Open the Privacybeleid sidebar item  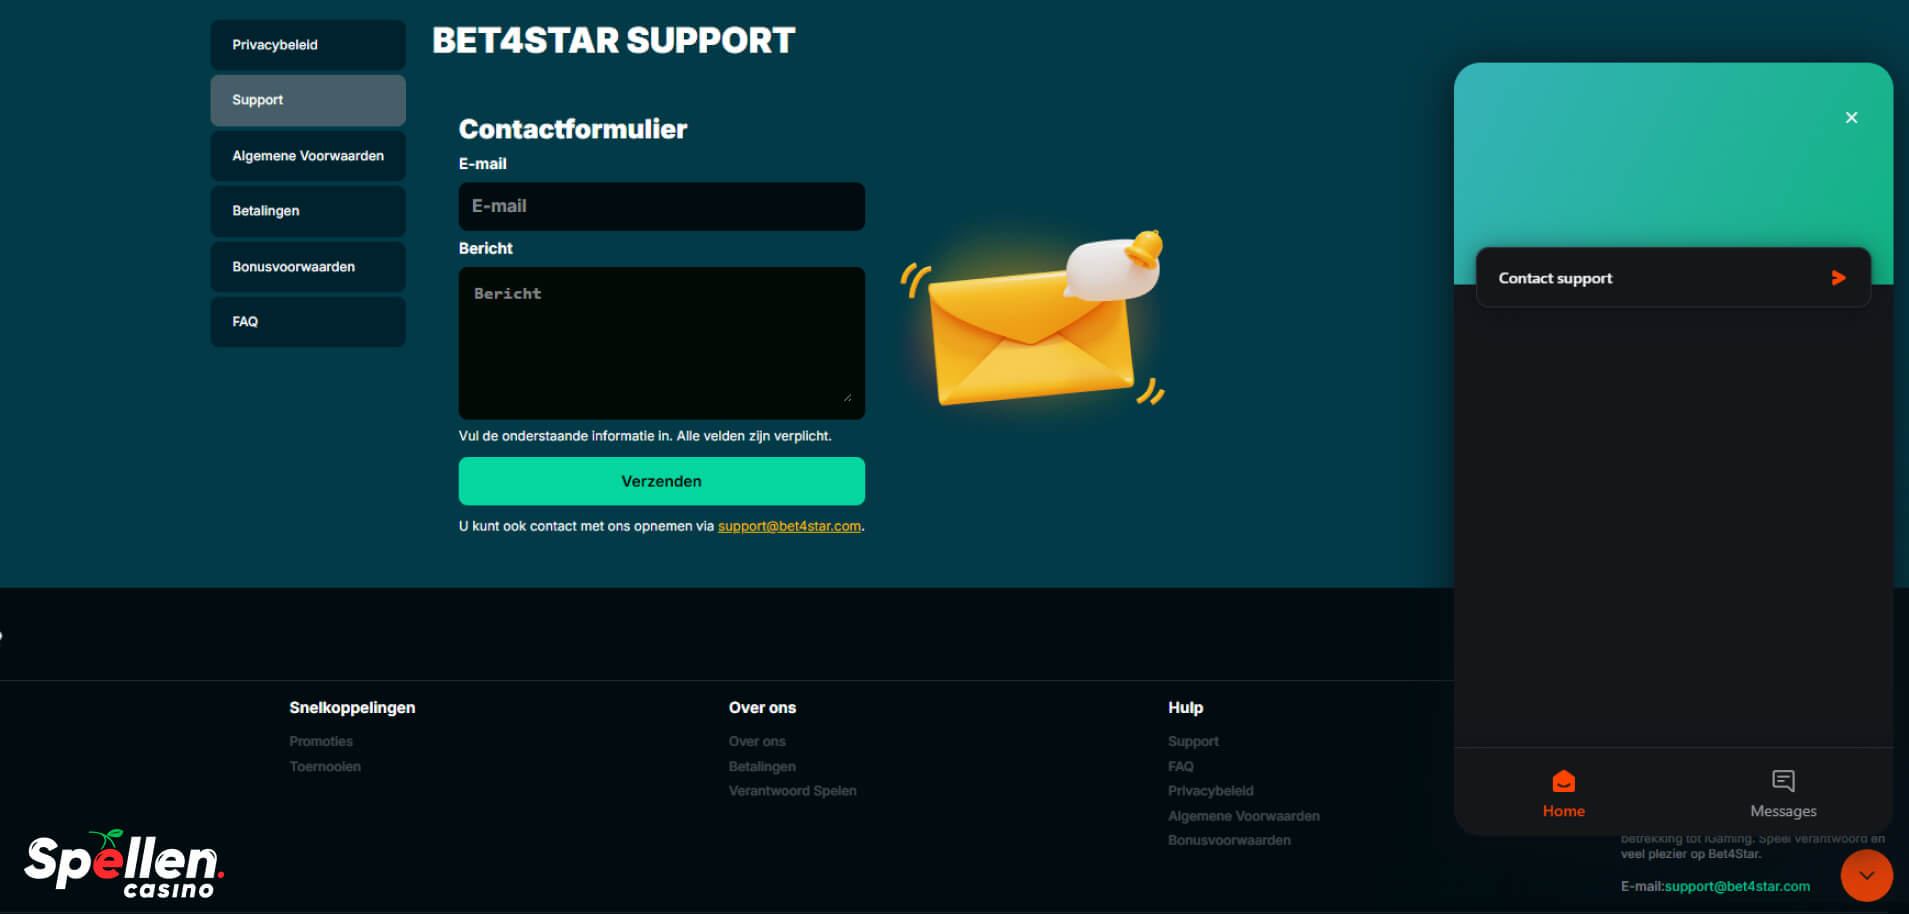coord(308,45)
